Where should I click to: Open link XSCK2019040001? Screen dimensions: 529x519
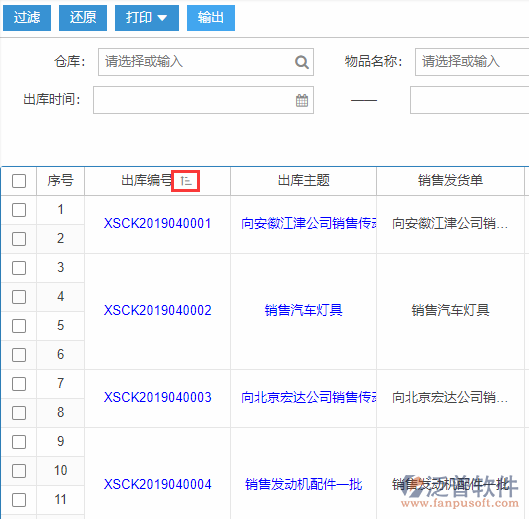pos(158,223)
